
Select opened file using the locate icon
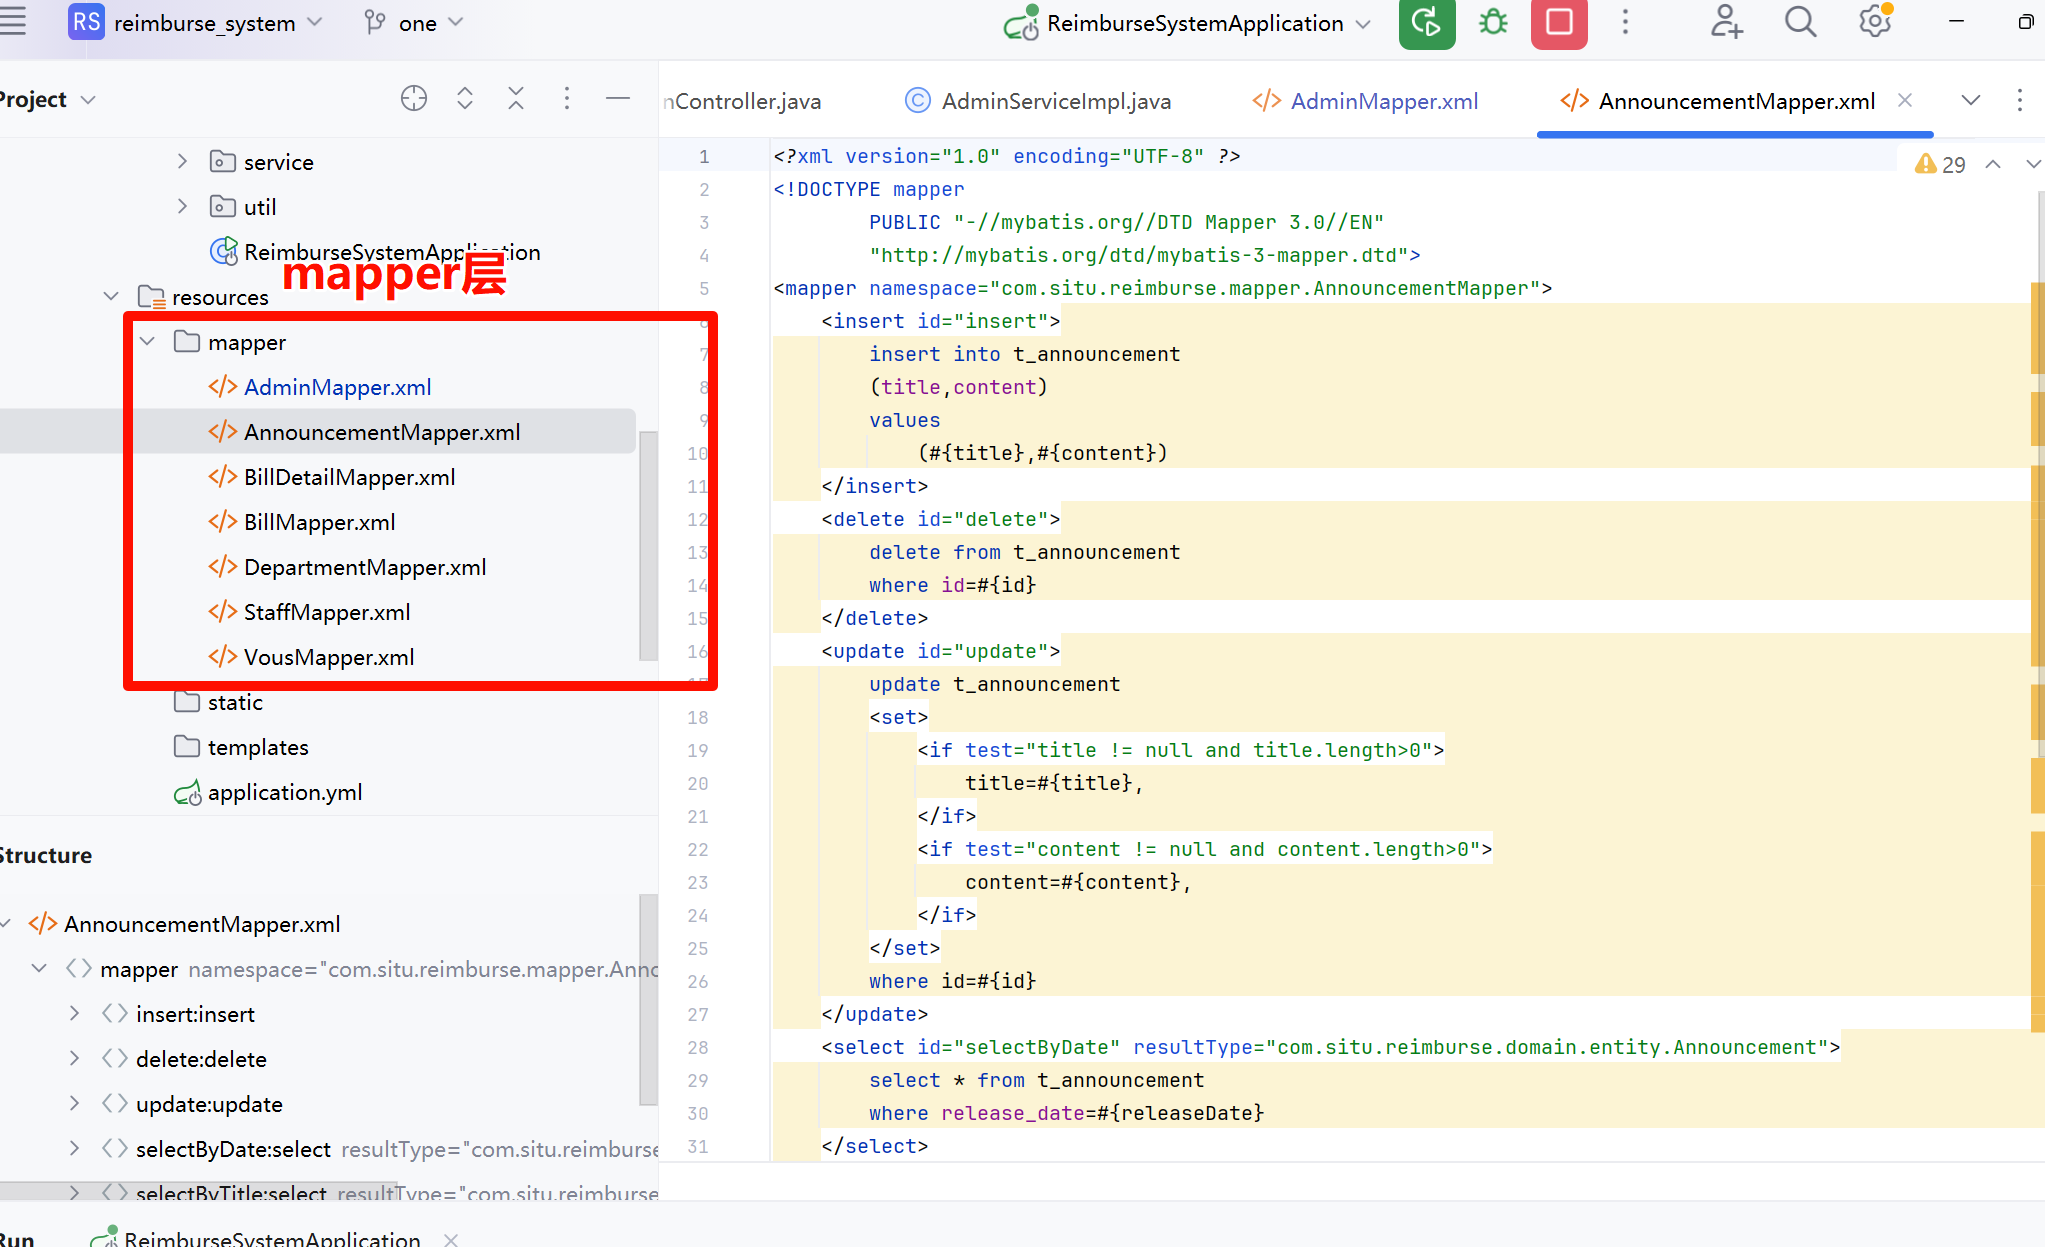[413, 98]
